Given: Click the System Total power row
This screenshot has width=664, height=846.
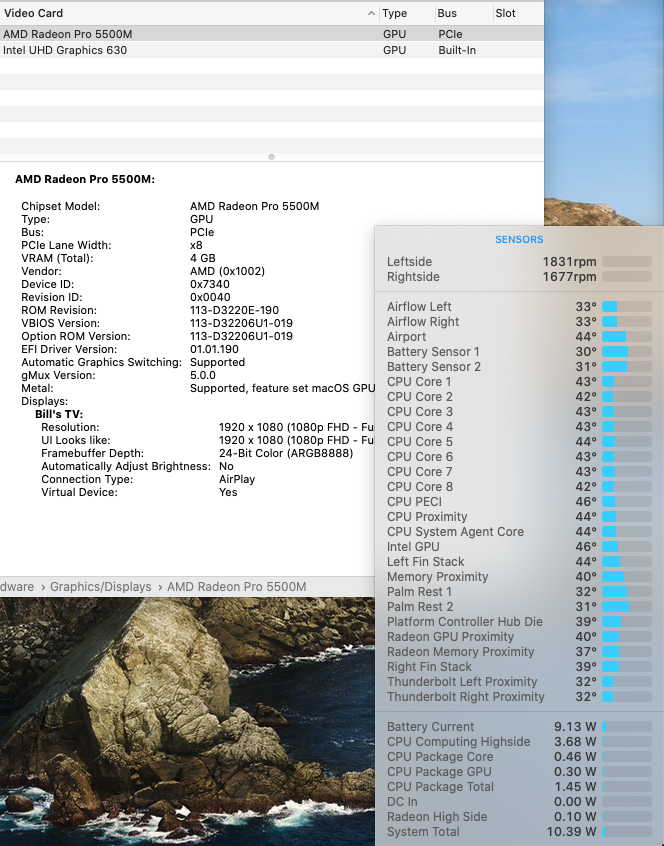Looking at the screenshot, I should (x=519, y=831).
